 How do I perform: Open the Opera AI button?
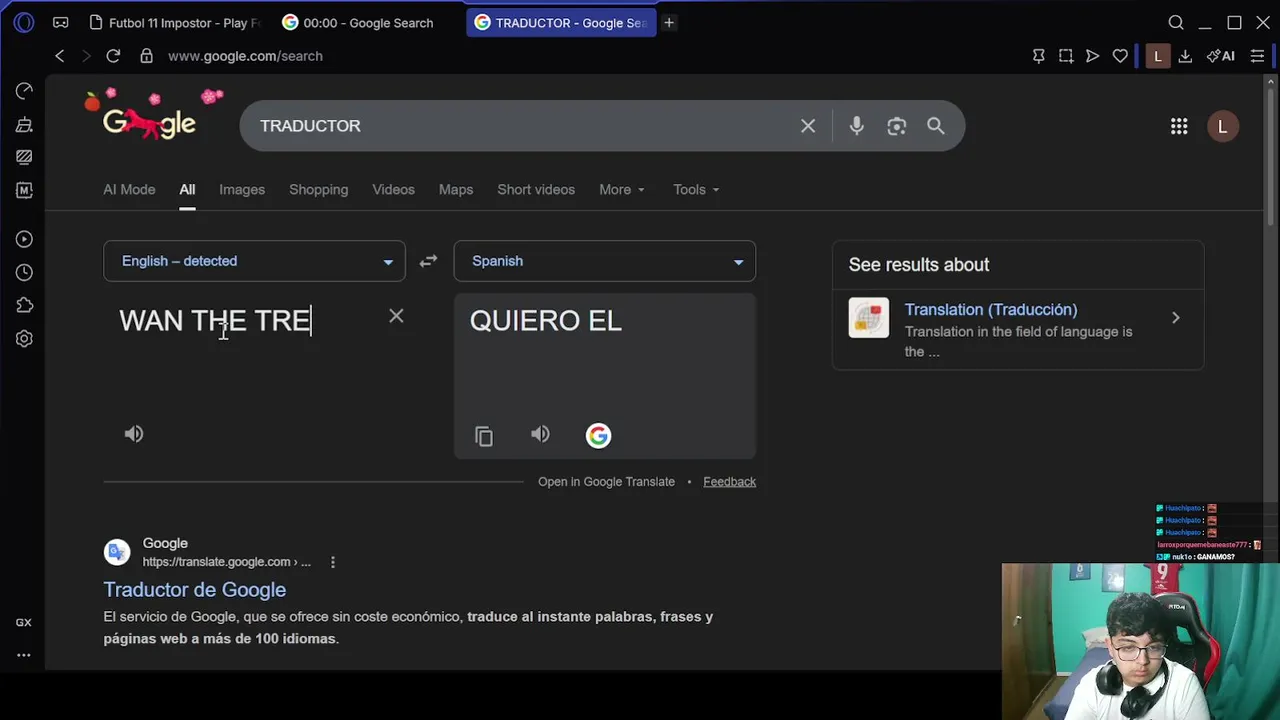coord(1220,56)
